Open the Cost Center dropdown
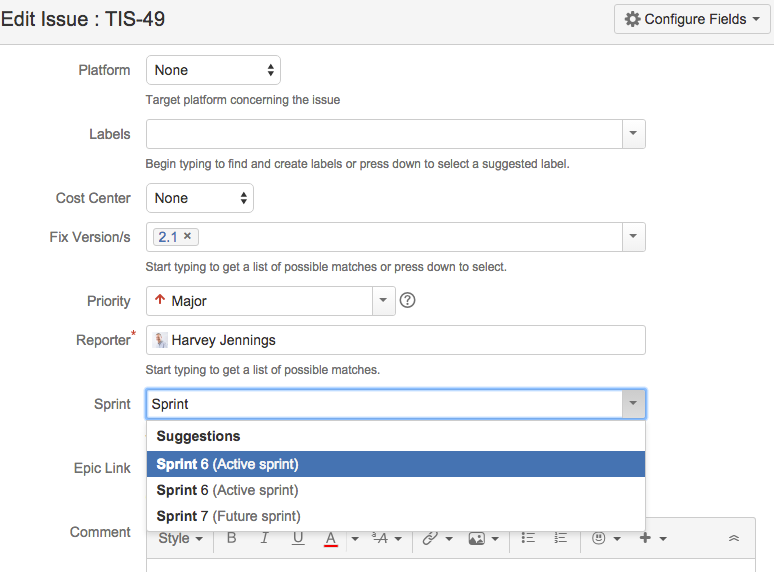Viewport: 774px width, 572px height. tap(199, 198)
